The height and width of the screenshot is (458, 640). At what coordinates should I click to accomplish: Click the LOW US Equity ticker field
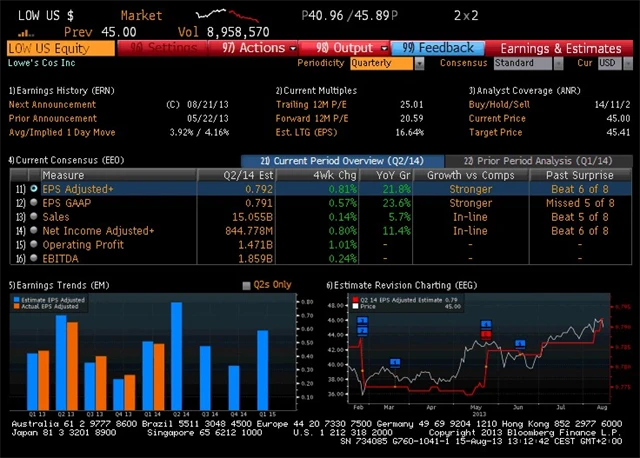pyautogui.click(x=61, y=48)
